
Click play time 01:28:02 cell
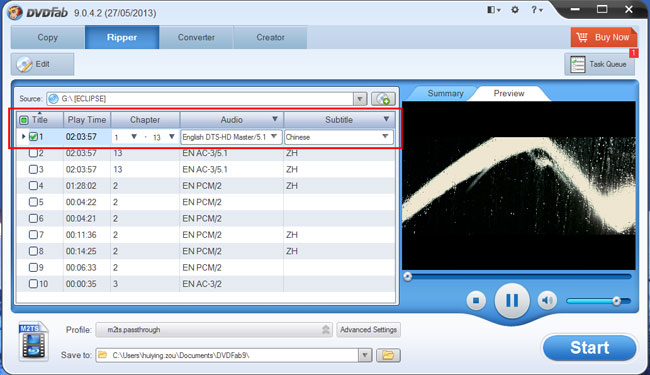coord(81,186)
